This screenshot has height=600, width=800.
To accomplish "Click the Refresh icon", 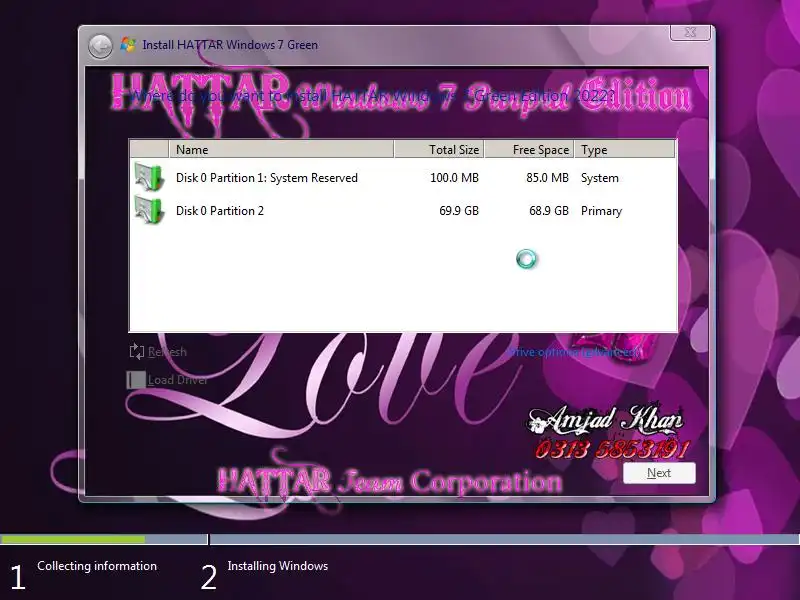I will coord(136,351).
